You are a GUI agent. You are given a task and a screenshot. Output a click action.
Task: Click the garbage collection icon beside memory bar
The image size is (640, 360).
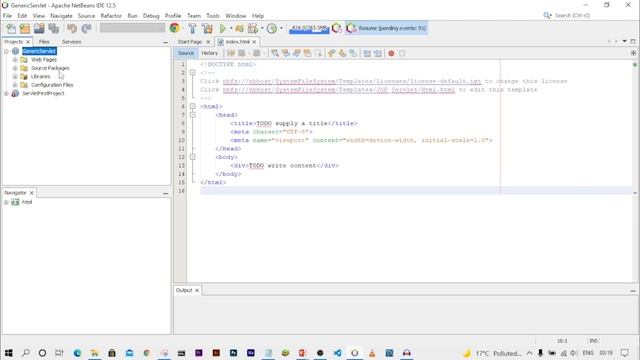point(337,28)
